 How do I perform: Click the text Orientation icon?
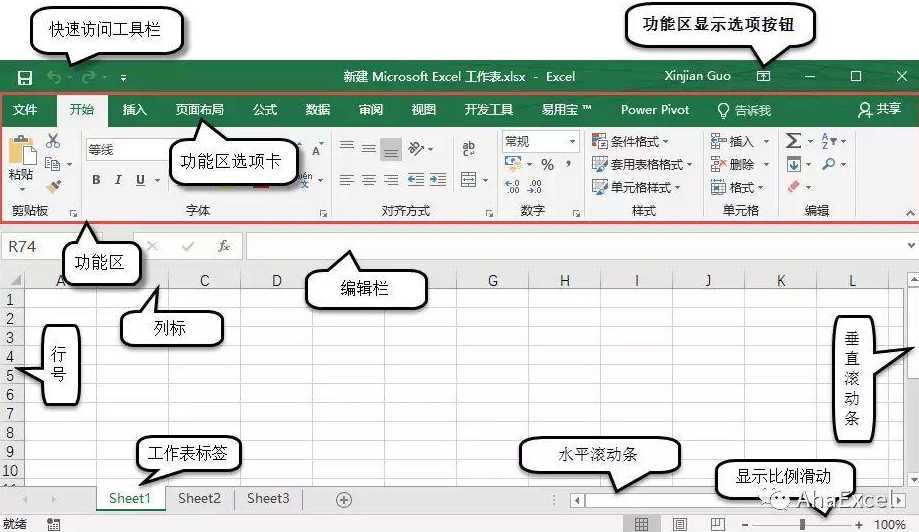pyautogui.click(x=416, y=149)
